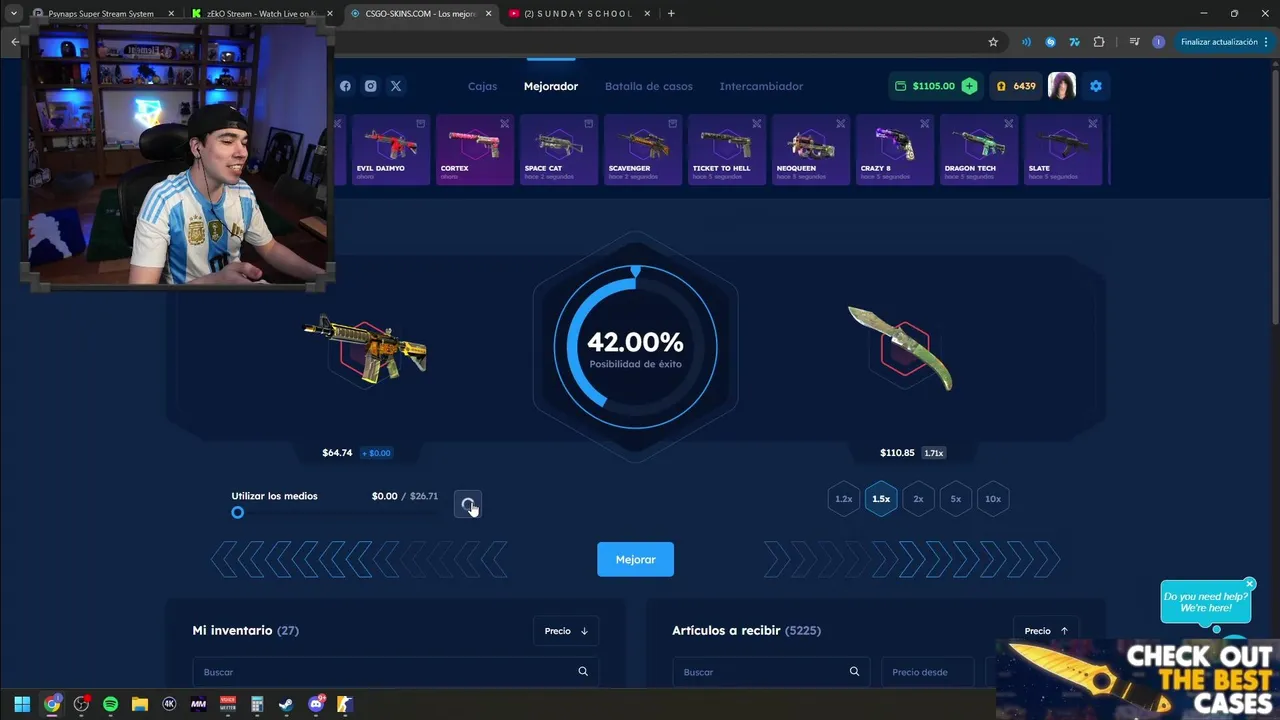1280x720 pixels.
Task: Open Spotify from the taskbar
Action: (x=110, y=704)
